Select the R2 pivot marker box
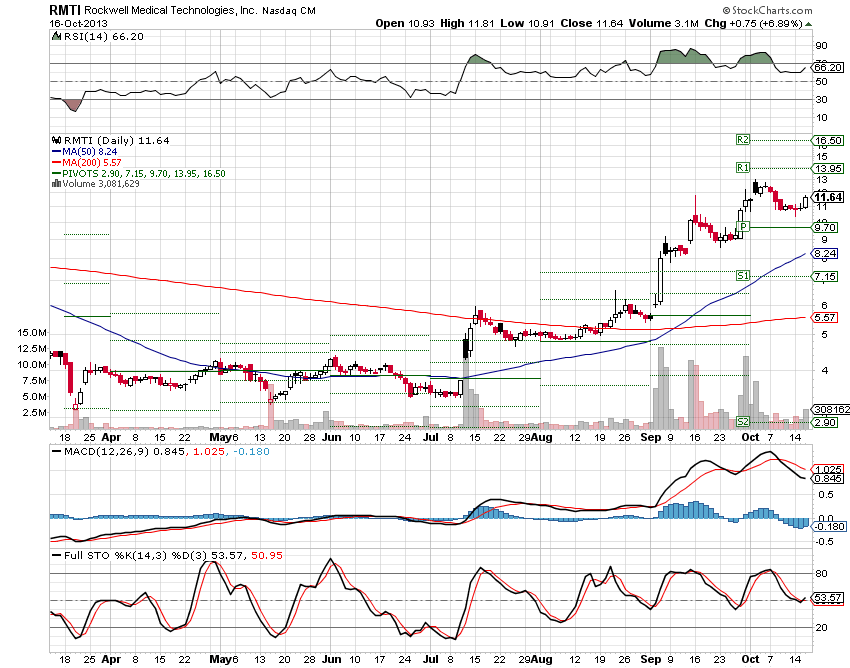850x668 pixels. 743,140
